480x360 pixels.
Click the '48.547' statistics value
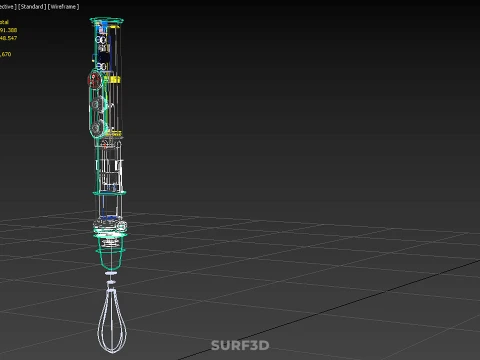point(8,38)
